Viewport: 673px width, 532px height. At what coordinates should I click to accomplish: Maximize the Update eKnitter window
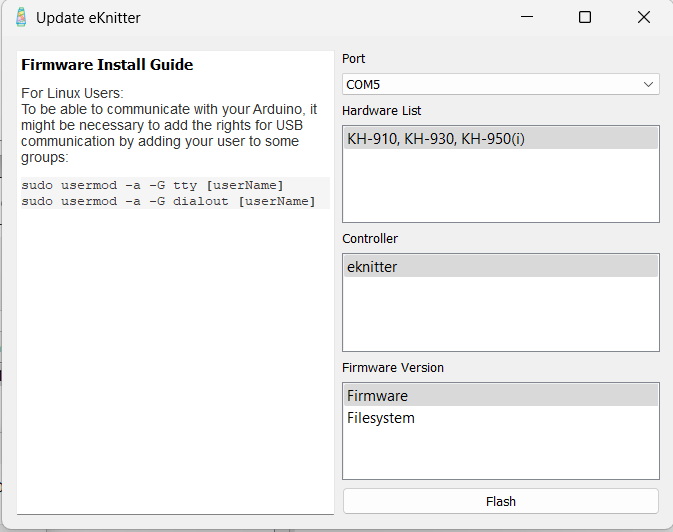585,17
